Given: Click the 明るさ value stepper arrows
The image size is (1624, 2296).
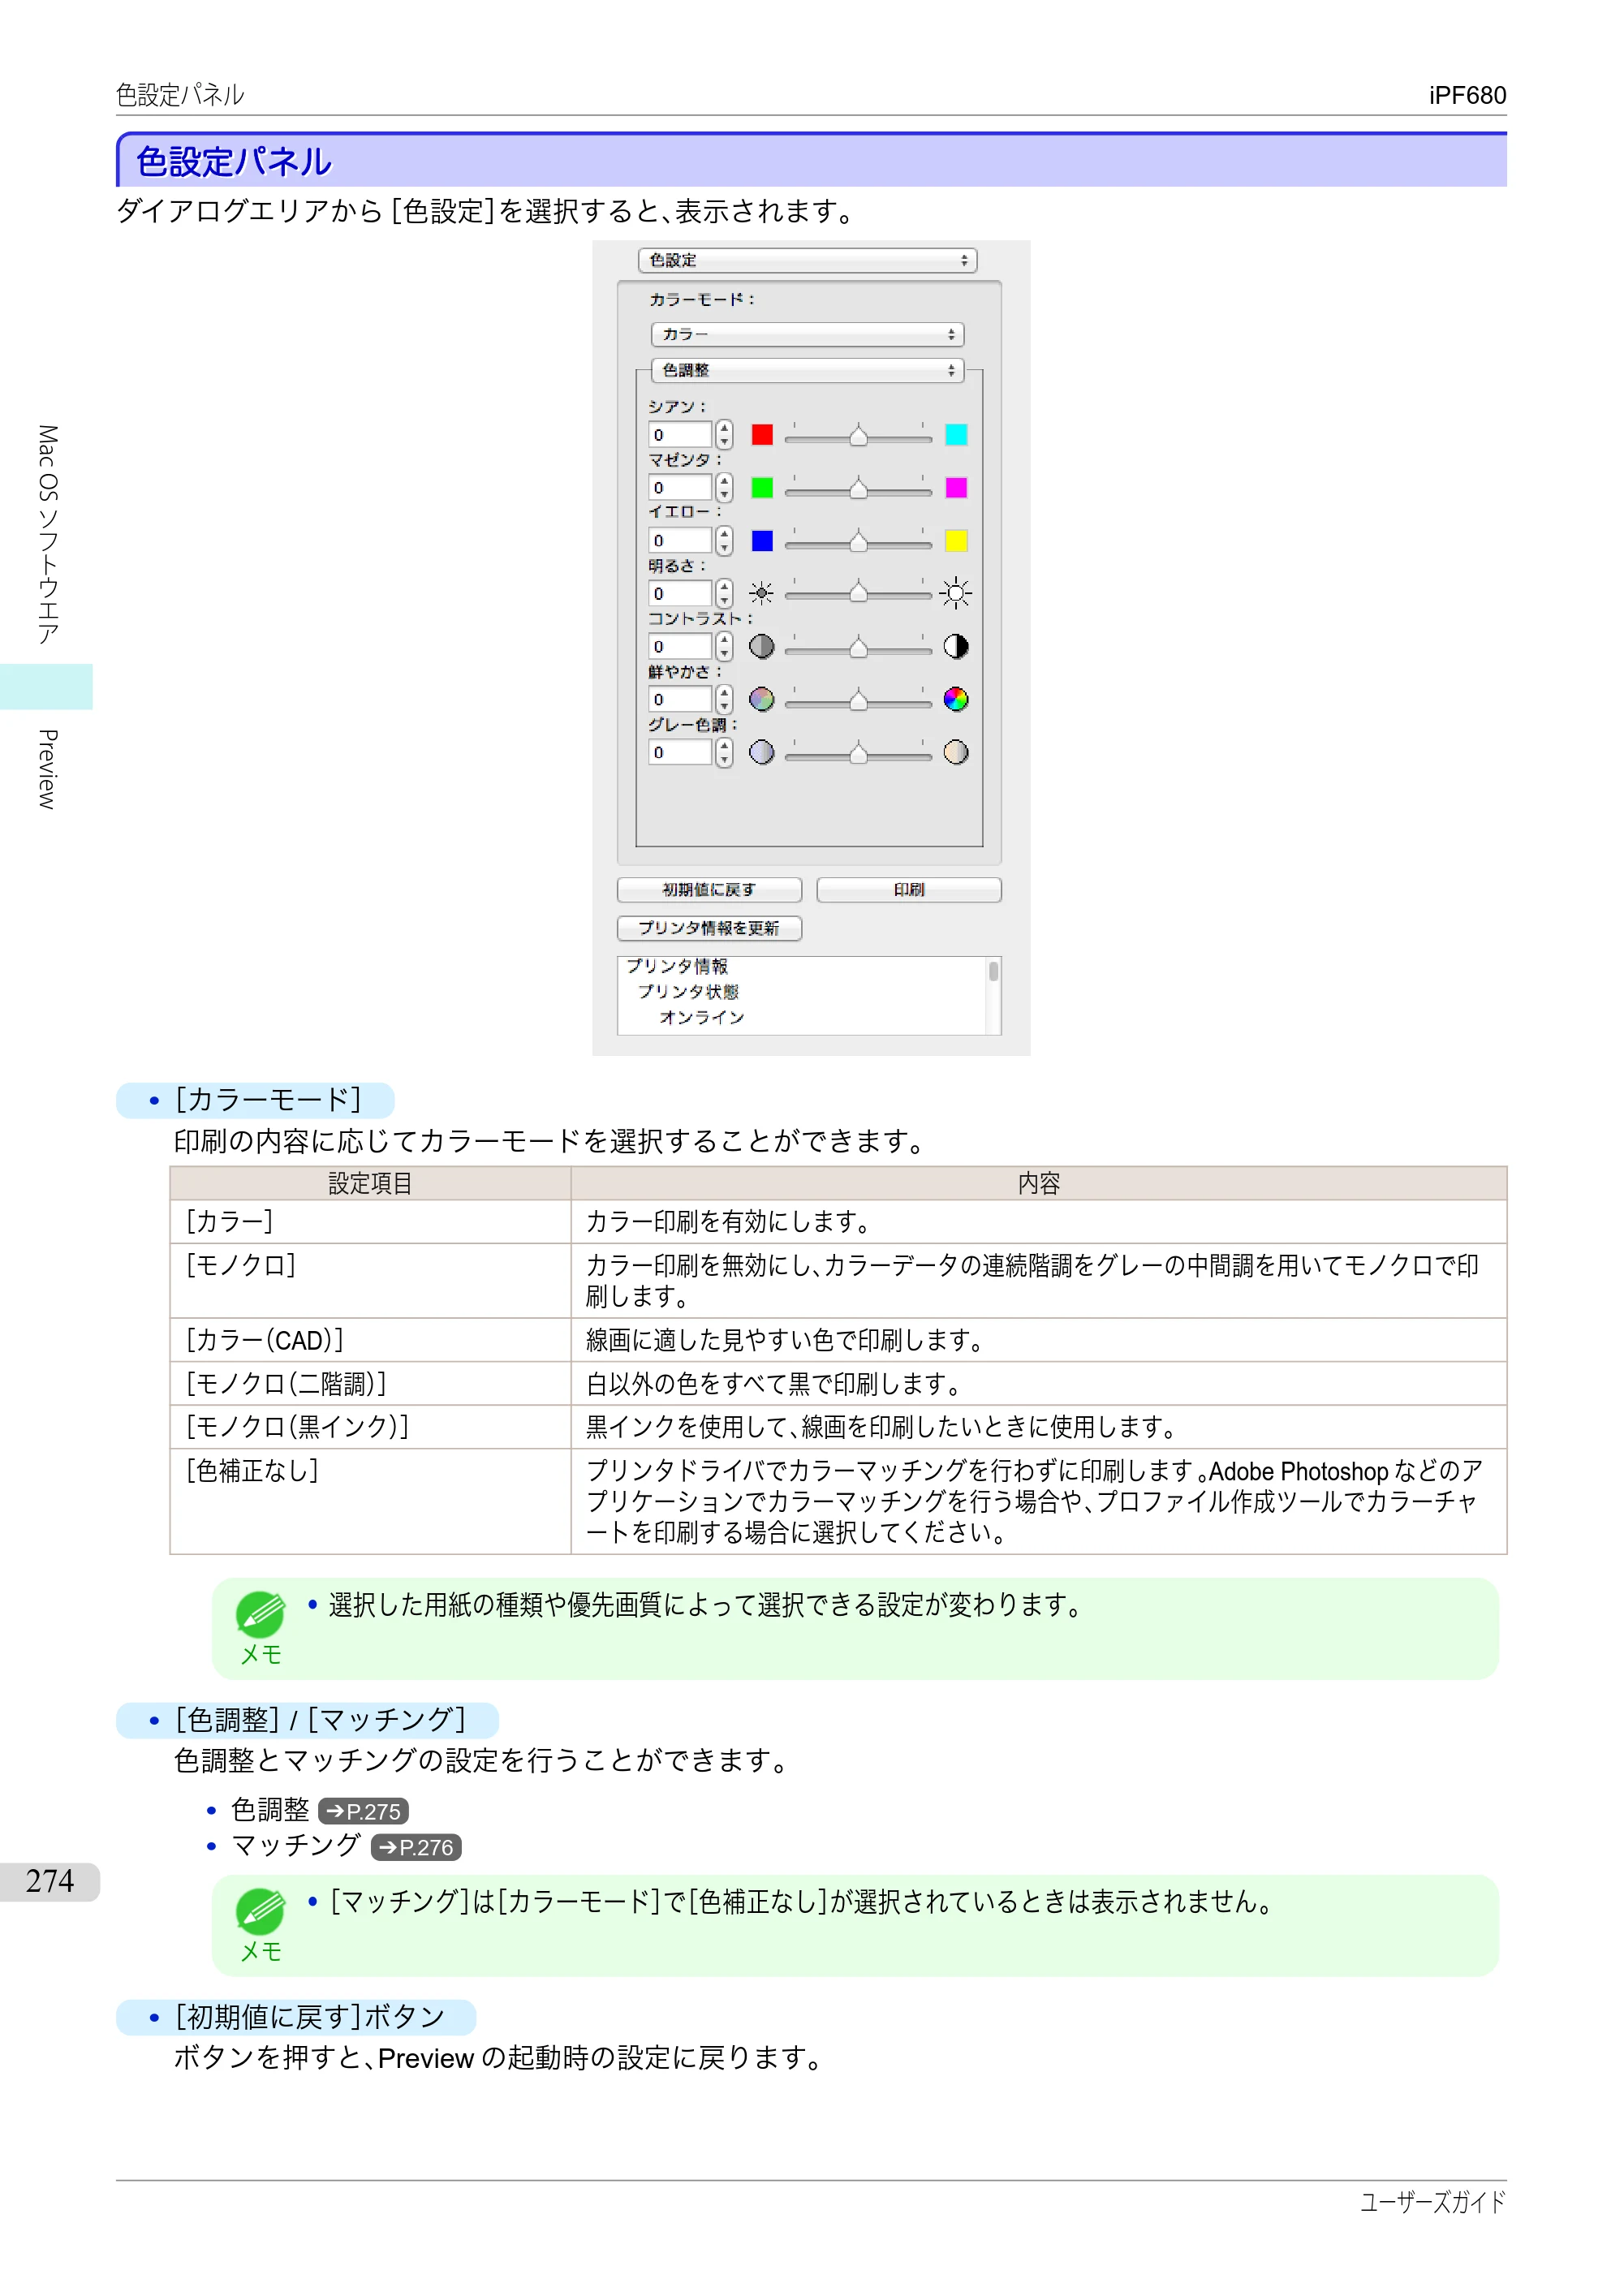Looking at the screenshot, I should [x=724, y=593].
